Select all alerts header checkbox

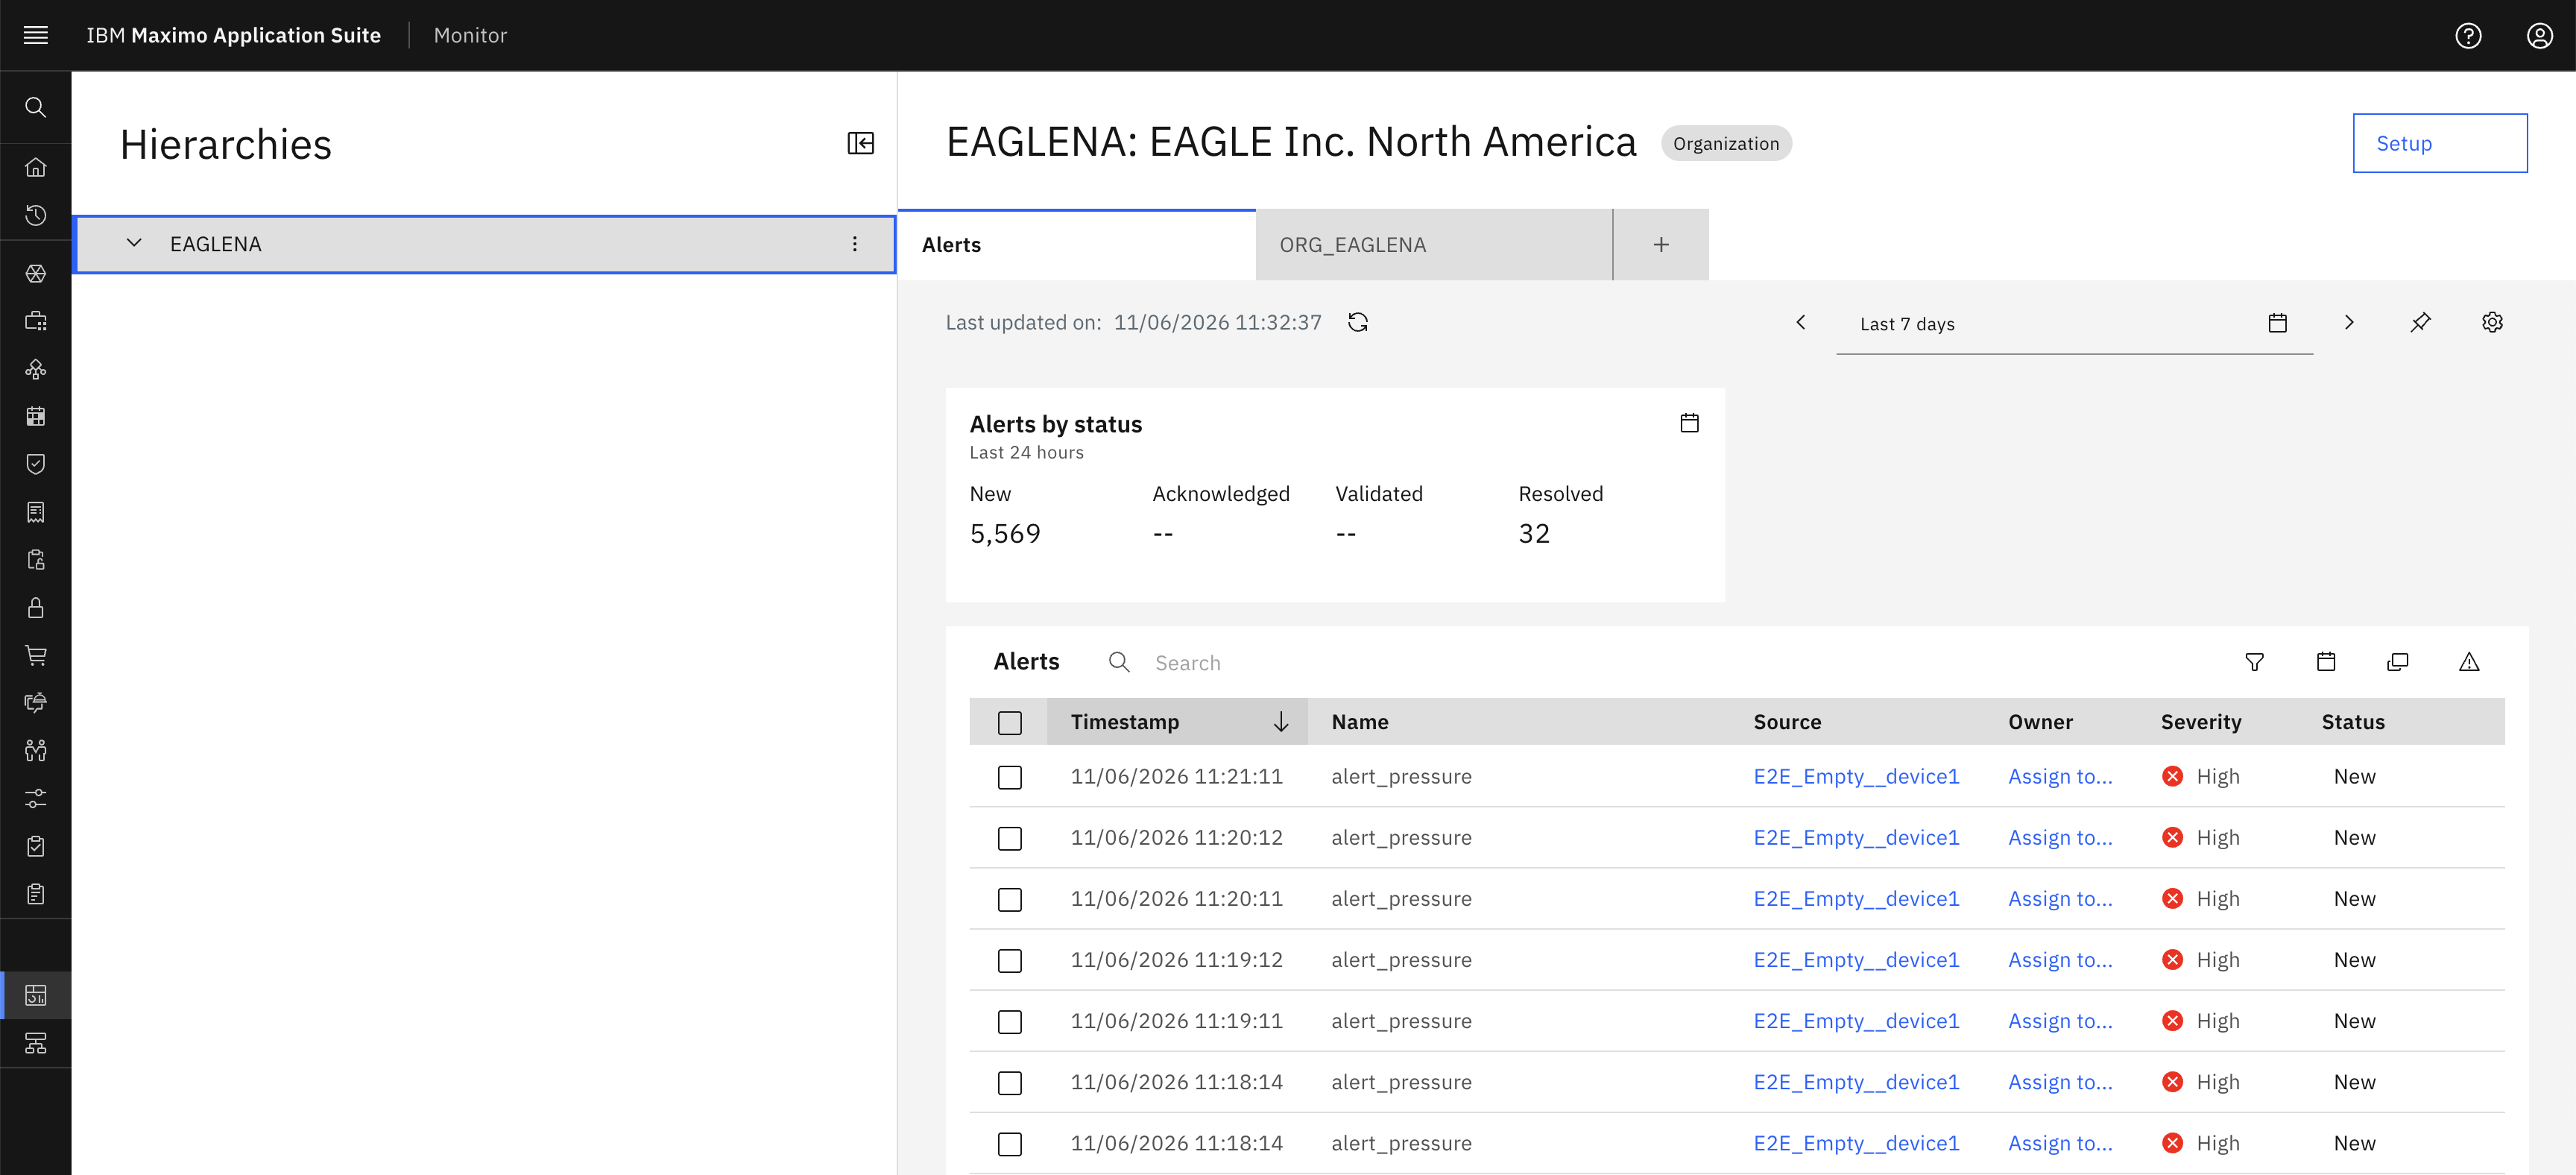1010,722
